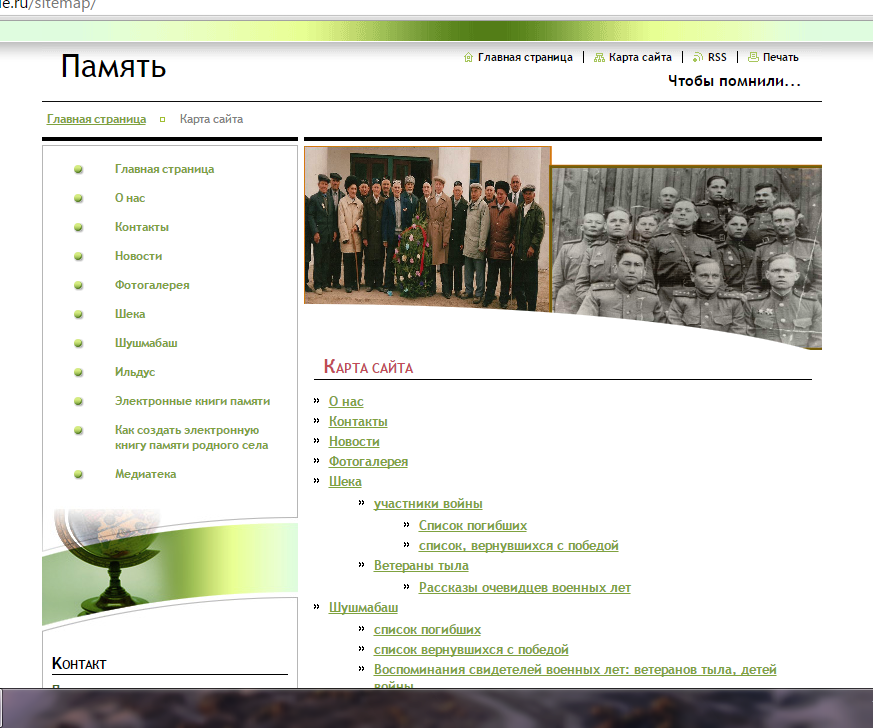Click the sitemap icon beside Карта сайта

[599, 57]
